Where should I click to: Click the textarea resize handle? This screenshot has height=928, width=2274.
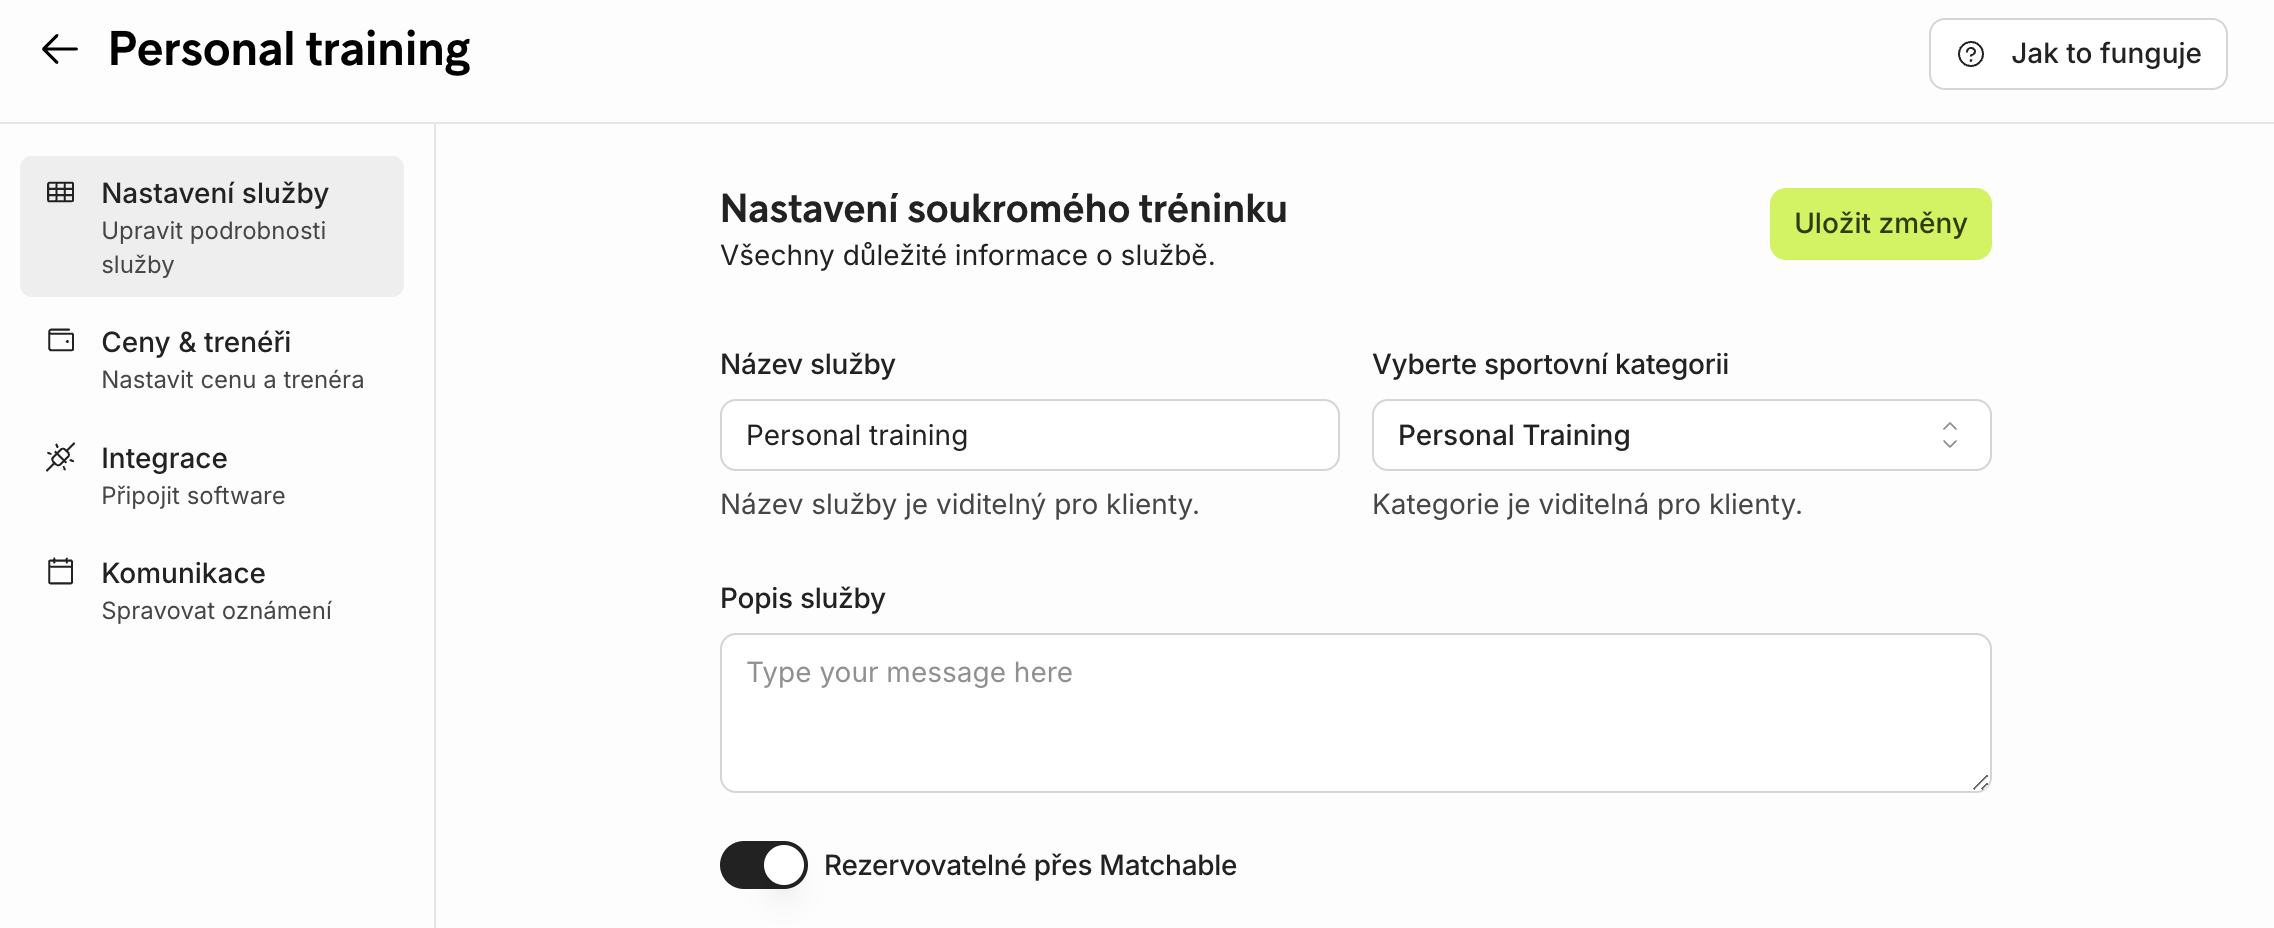(1980, 782)
